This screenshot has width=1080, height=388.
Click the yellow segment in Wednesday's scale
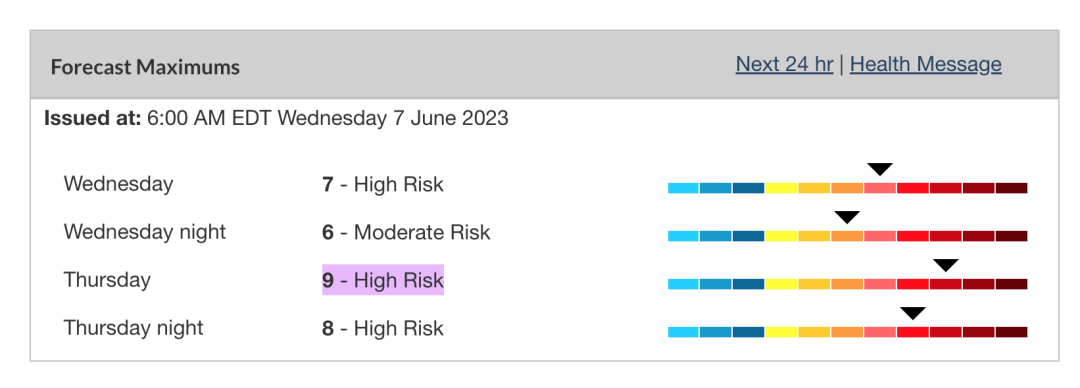pyautogui.click(x=781, y=188)
